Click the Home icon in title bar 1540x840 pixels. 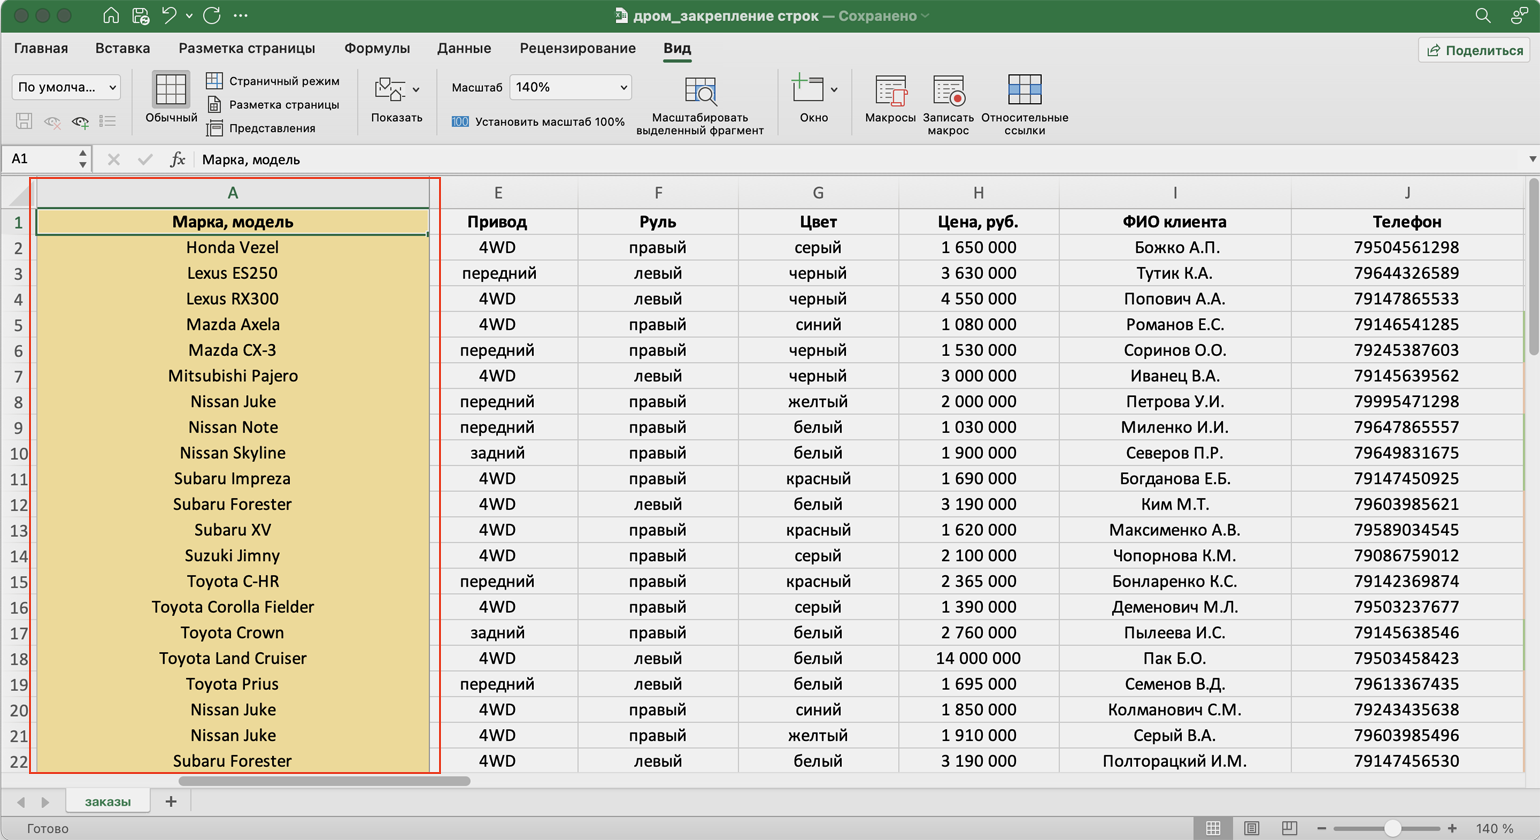[x=111, y=16]
